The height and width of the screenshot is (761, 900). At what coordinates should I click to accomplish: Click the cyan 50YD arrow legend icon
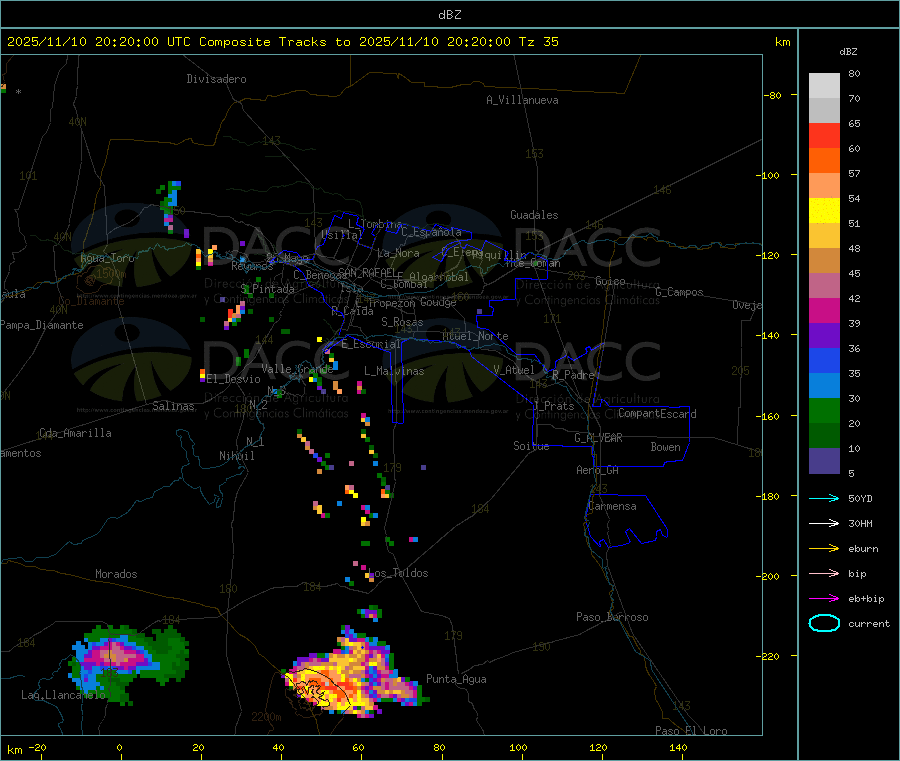(x=824, y=498)
